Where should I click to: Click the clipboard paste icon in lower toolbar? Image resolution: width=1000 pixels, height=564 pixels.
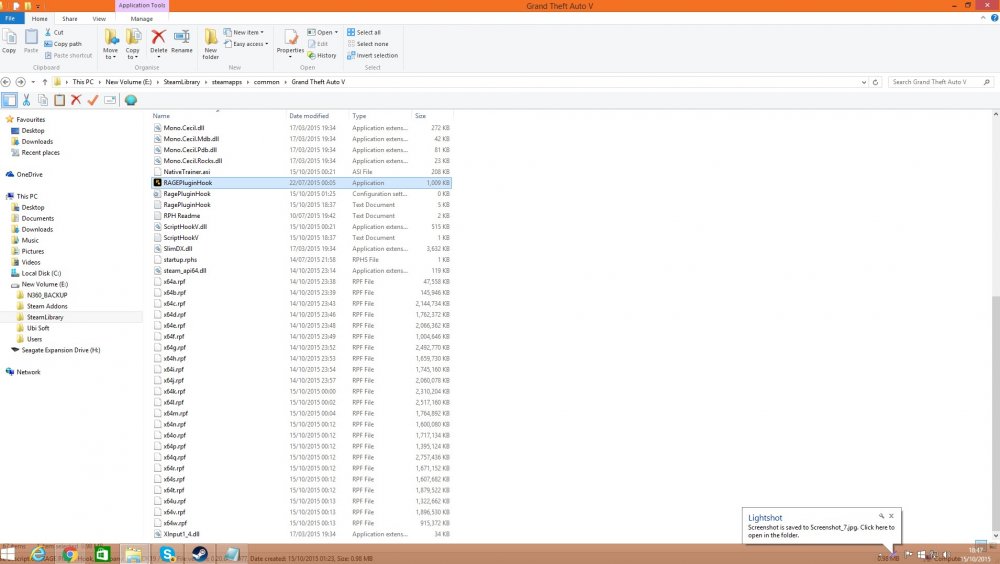point(59,100)
